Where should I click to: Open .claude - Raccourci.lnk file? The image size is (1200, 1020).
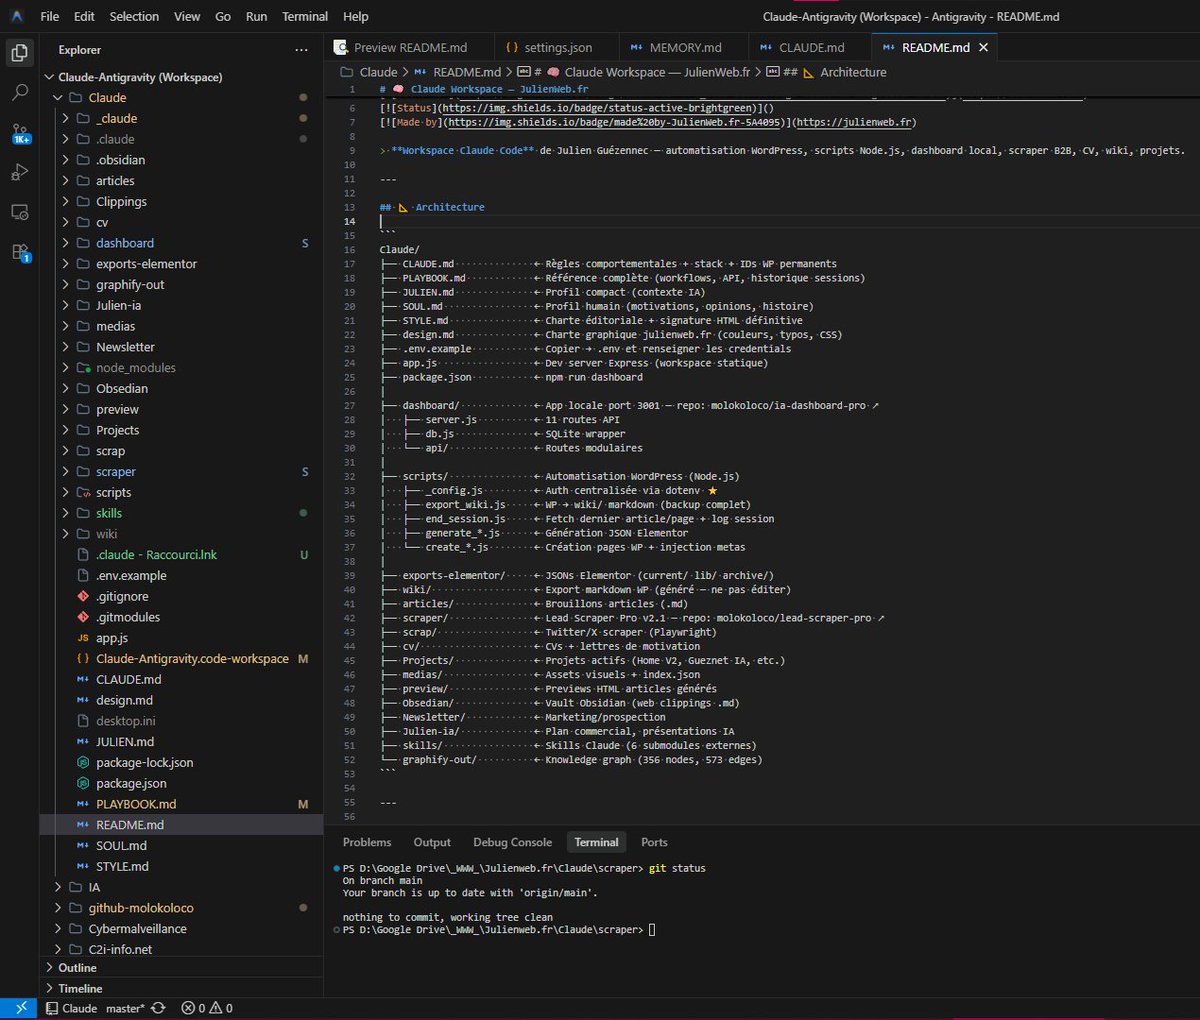click(181, 555)
